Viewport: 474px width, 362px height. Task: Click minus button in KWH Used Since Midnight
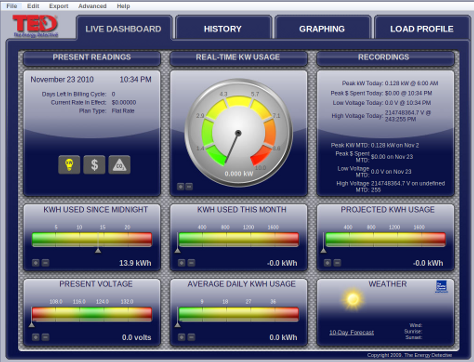pyautogui.click(x=45, y=263)
